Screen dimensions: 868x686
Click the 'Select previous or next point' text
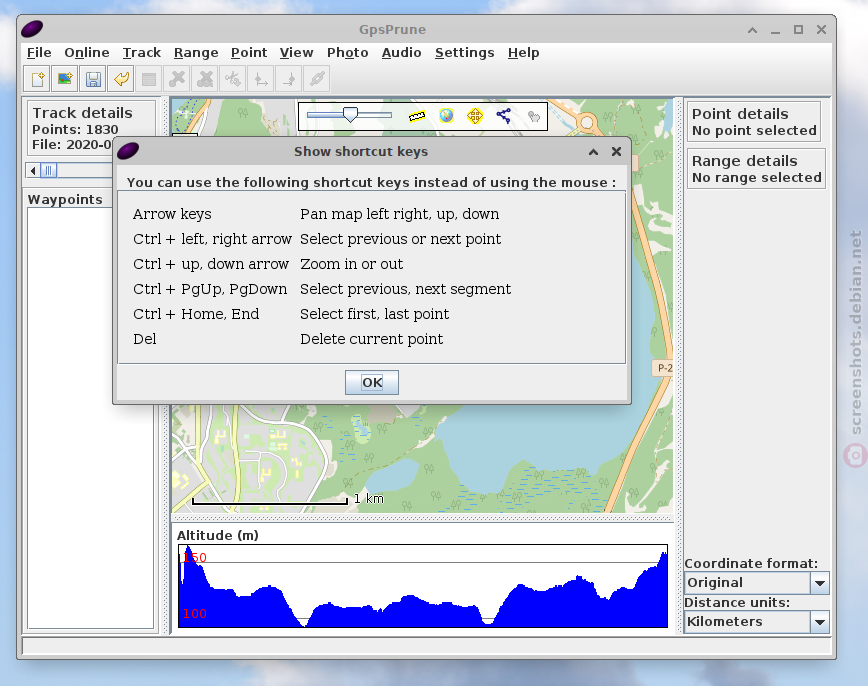point(400,239)
